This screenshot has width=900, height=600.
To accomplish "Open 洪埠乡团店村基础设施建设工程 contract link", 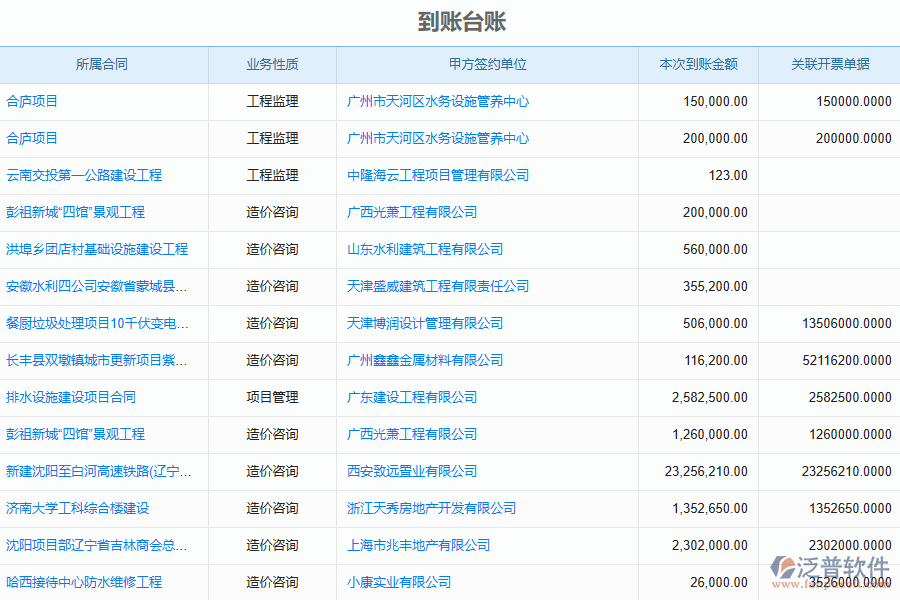I will point(97,249).
